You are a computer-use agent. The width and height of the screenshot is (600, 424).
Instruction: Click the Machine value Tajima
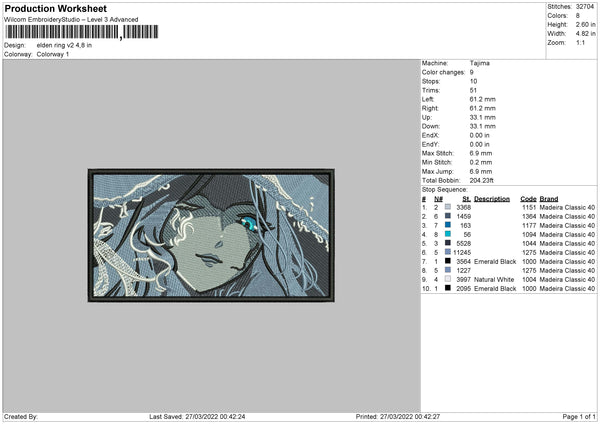point(479,63)
